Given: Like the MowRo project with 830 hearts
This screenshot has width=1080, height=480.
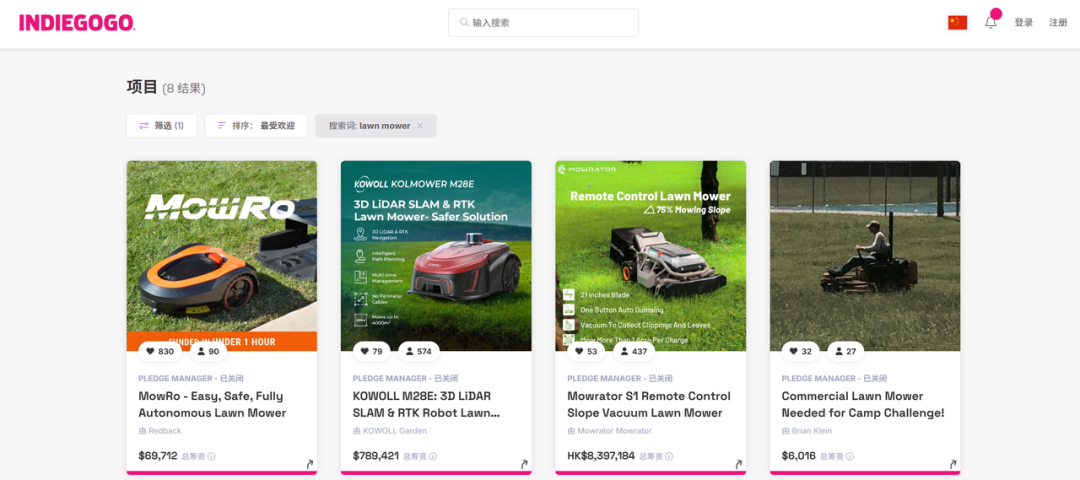Looking at the screenshot, I should click(160, 351).
